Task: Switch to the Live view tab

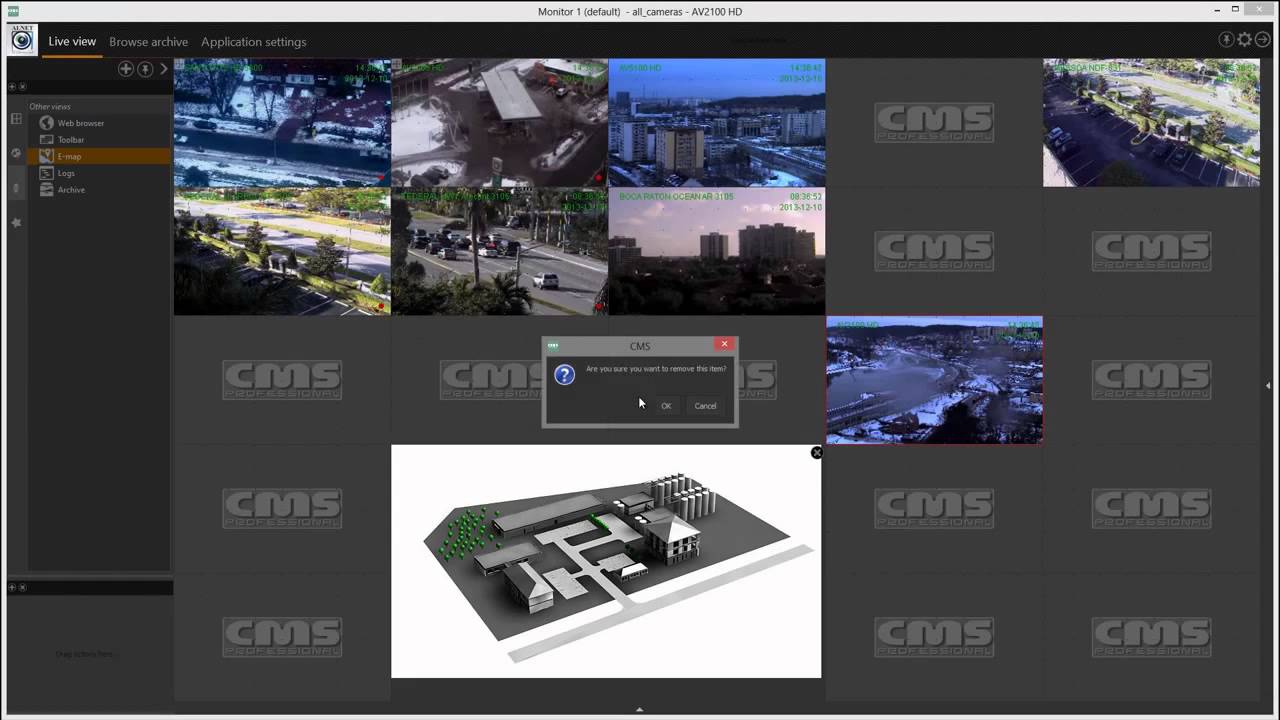Action: click(72, 42)
